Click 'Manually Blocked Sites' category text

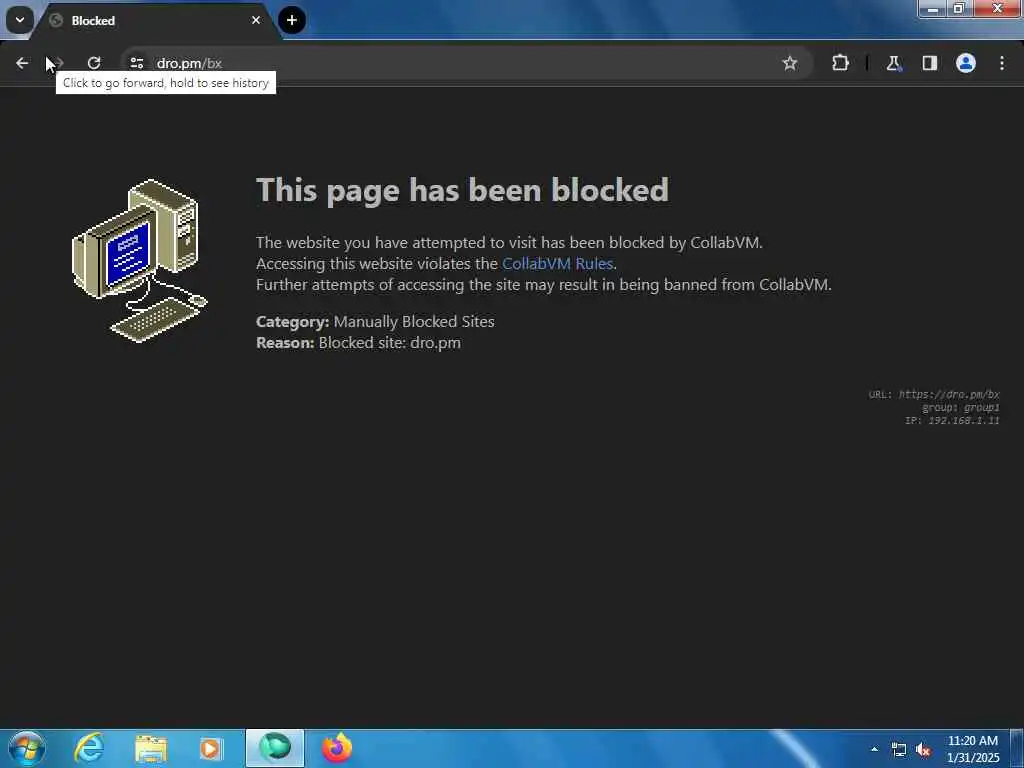[414, 322]
